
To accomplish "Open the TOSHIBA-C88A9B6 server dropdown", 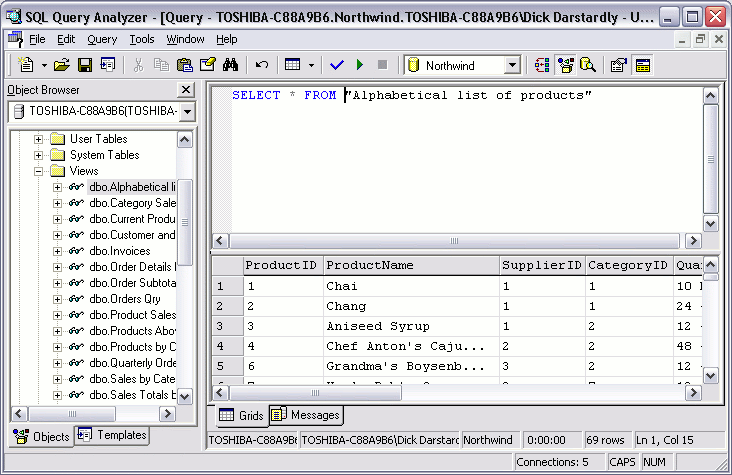I will click(x=187, y=112).
